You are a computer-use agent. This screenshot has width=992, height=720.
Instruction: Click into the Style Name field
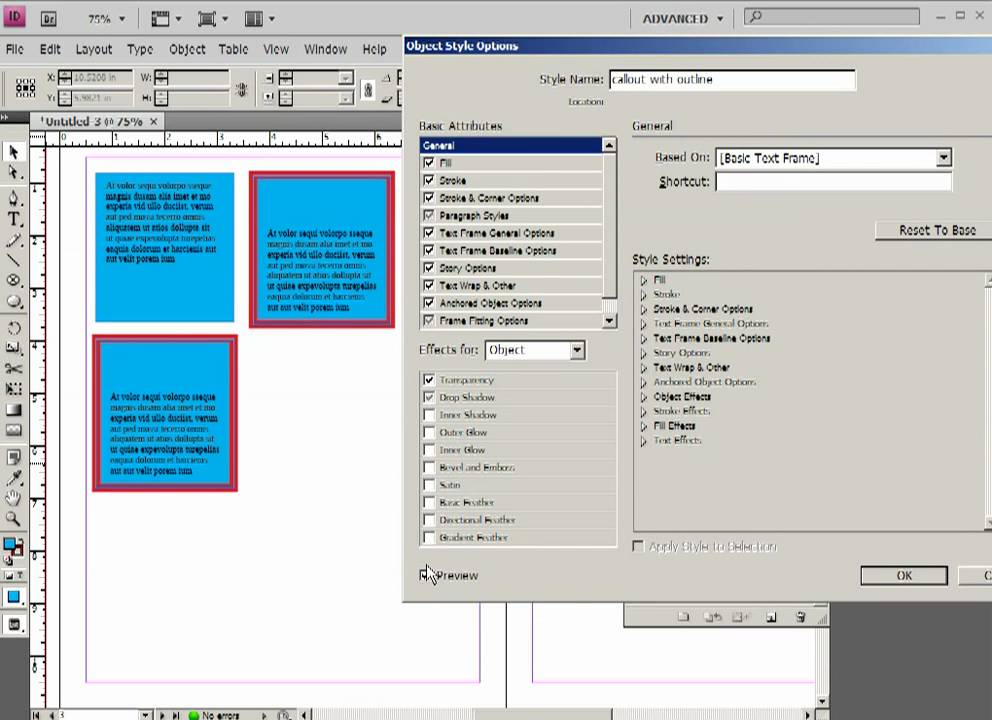pyautogui.click(x=732, y=80)
